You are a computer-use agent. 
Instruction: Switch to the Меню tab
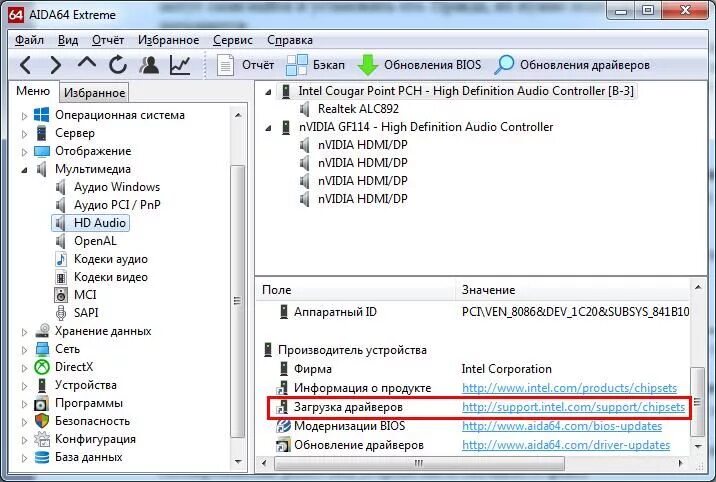(x=33, y=91)
